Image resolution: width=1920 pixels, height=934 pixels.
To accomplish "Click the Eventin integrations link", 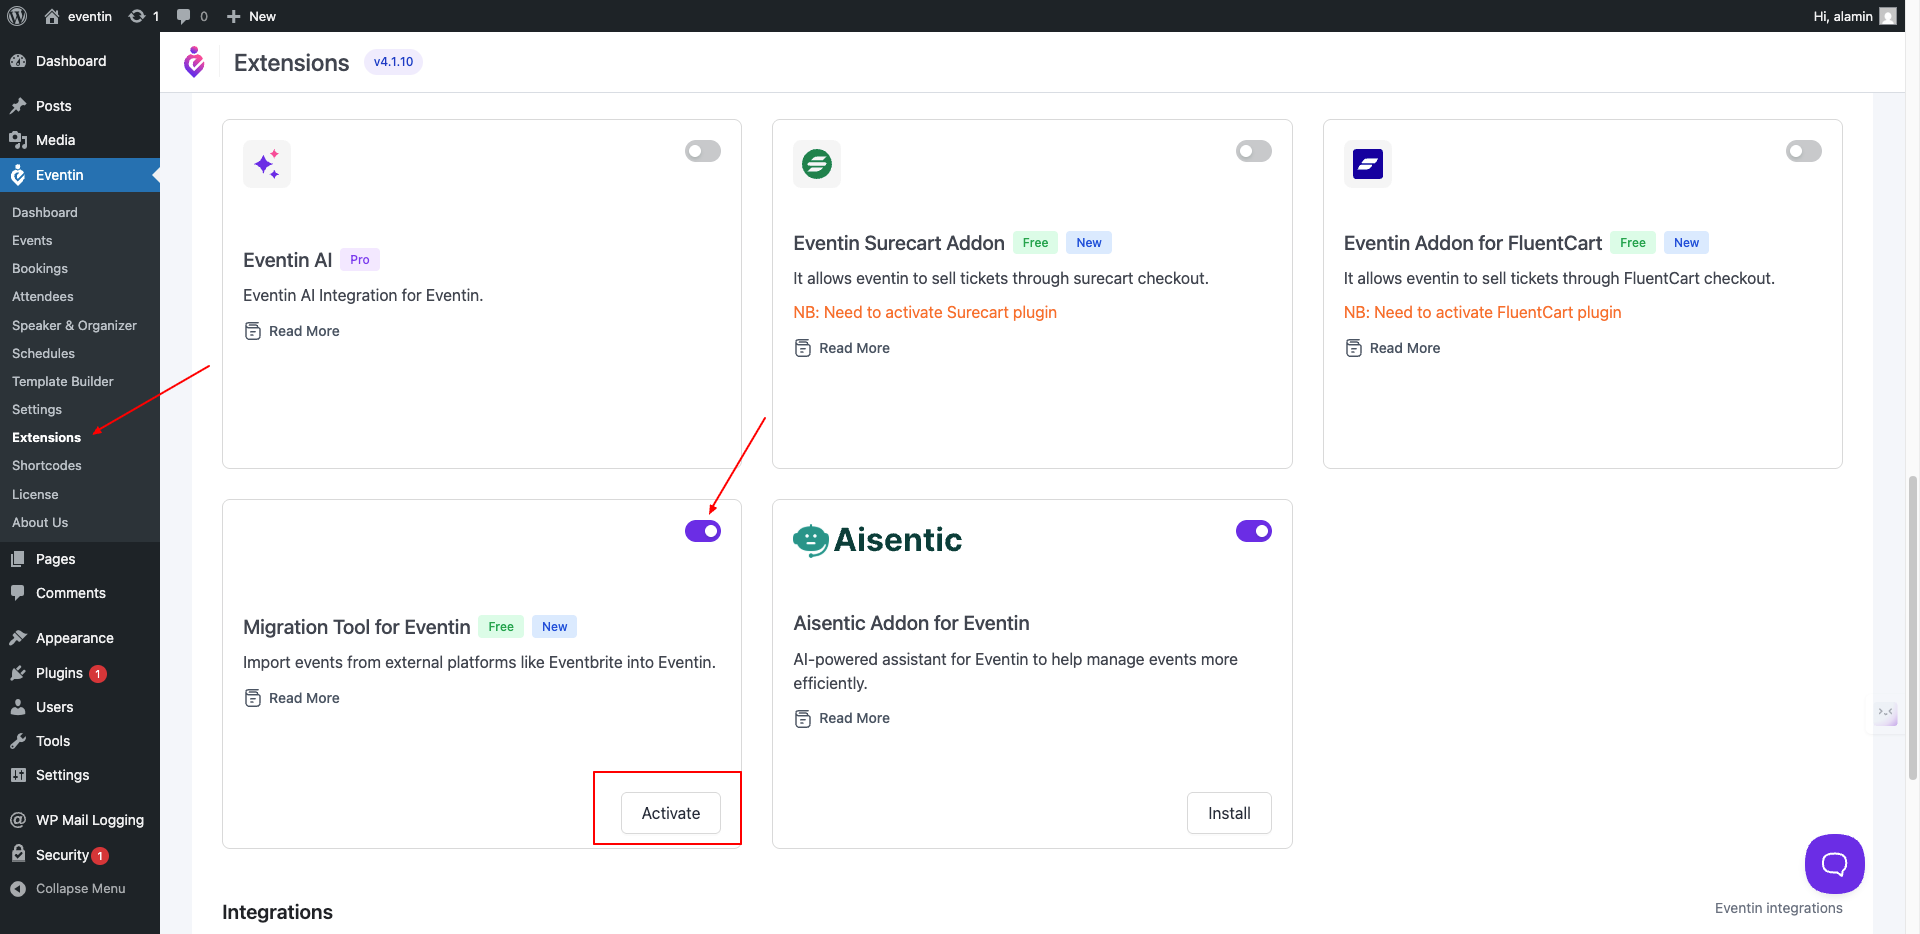I will 1778,908.
